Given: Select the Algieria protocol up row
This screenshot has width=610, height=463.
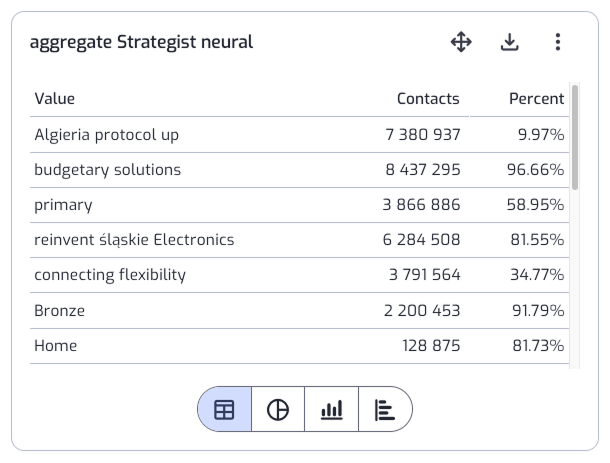Looking at the screenshot, I should [299, 135].
